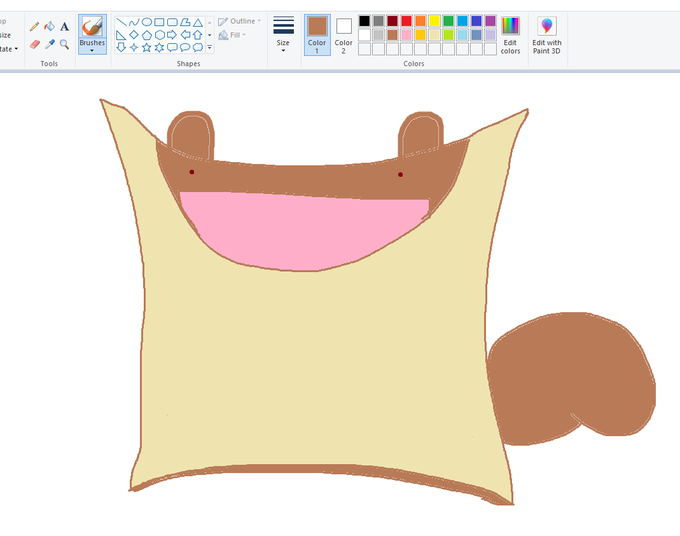The width and height of the screenshot is (680, 536).
Task: Choose the Rectangle shape
Action: pyautogui.click(x=160, y=22)
